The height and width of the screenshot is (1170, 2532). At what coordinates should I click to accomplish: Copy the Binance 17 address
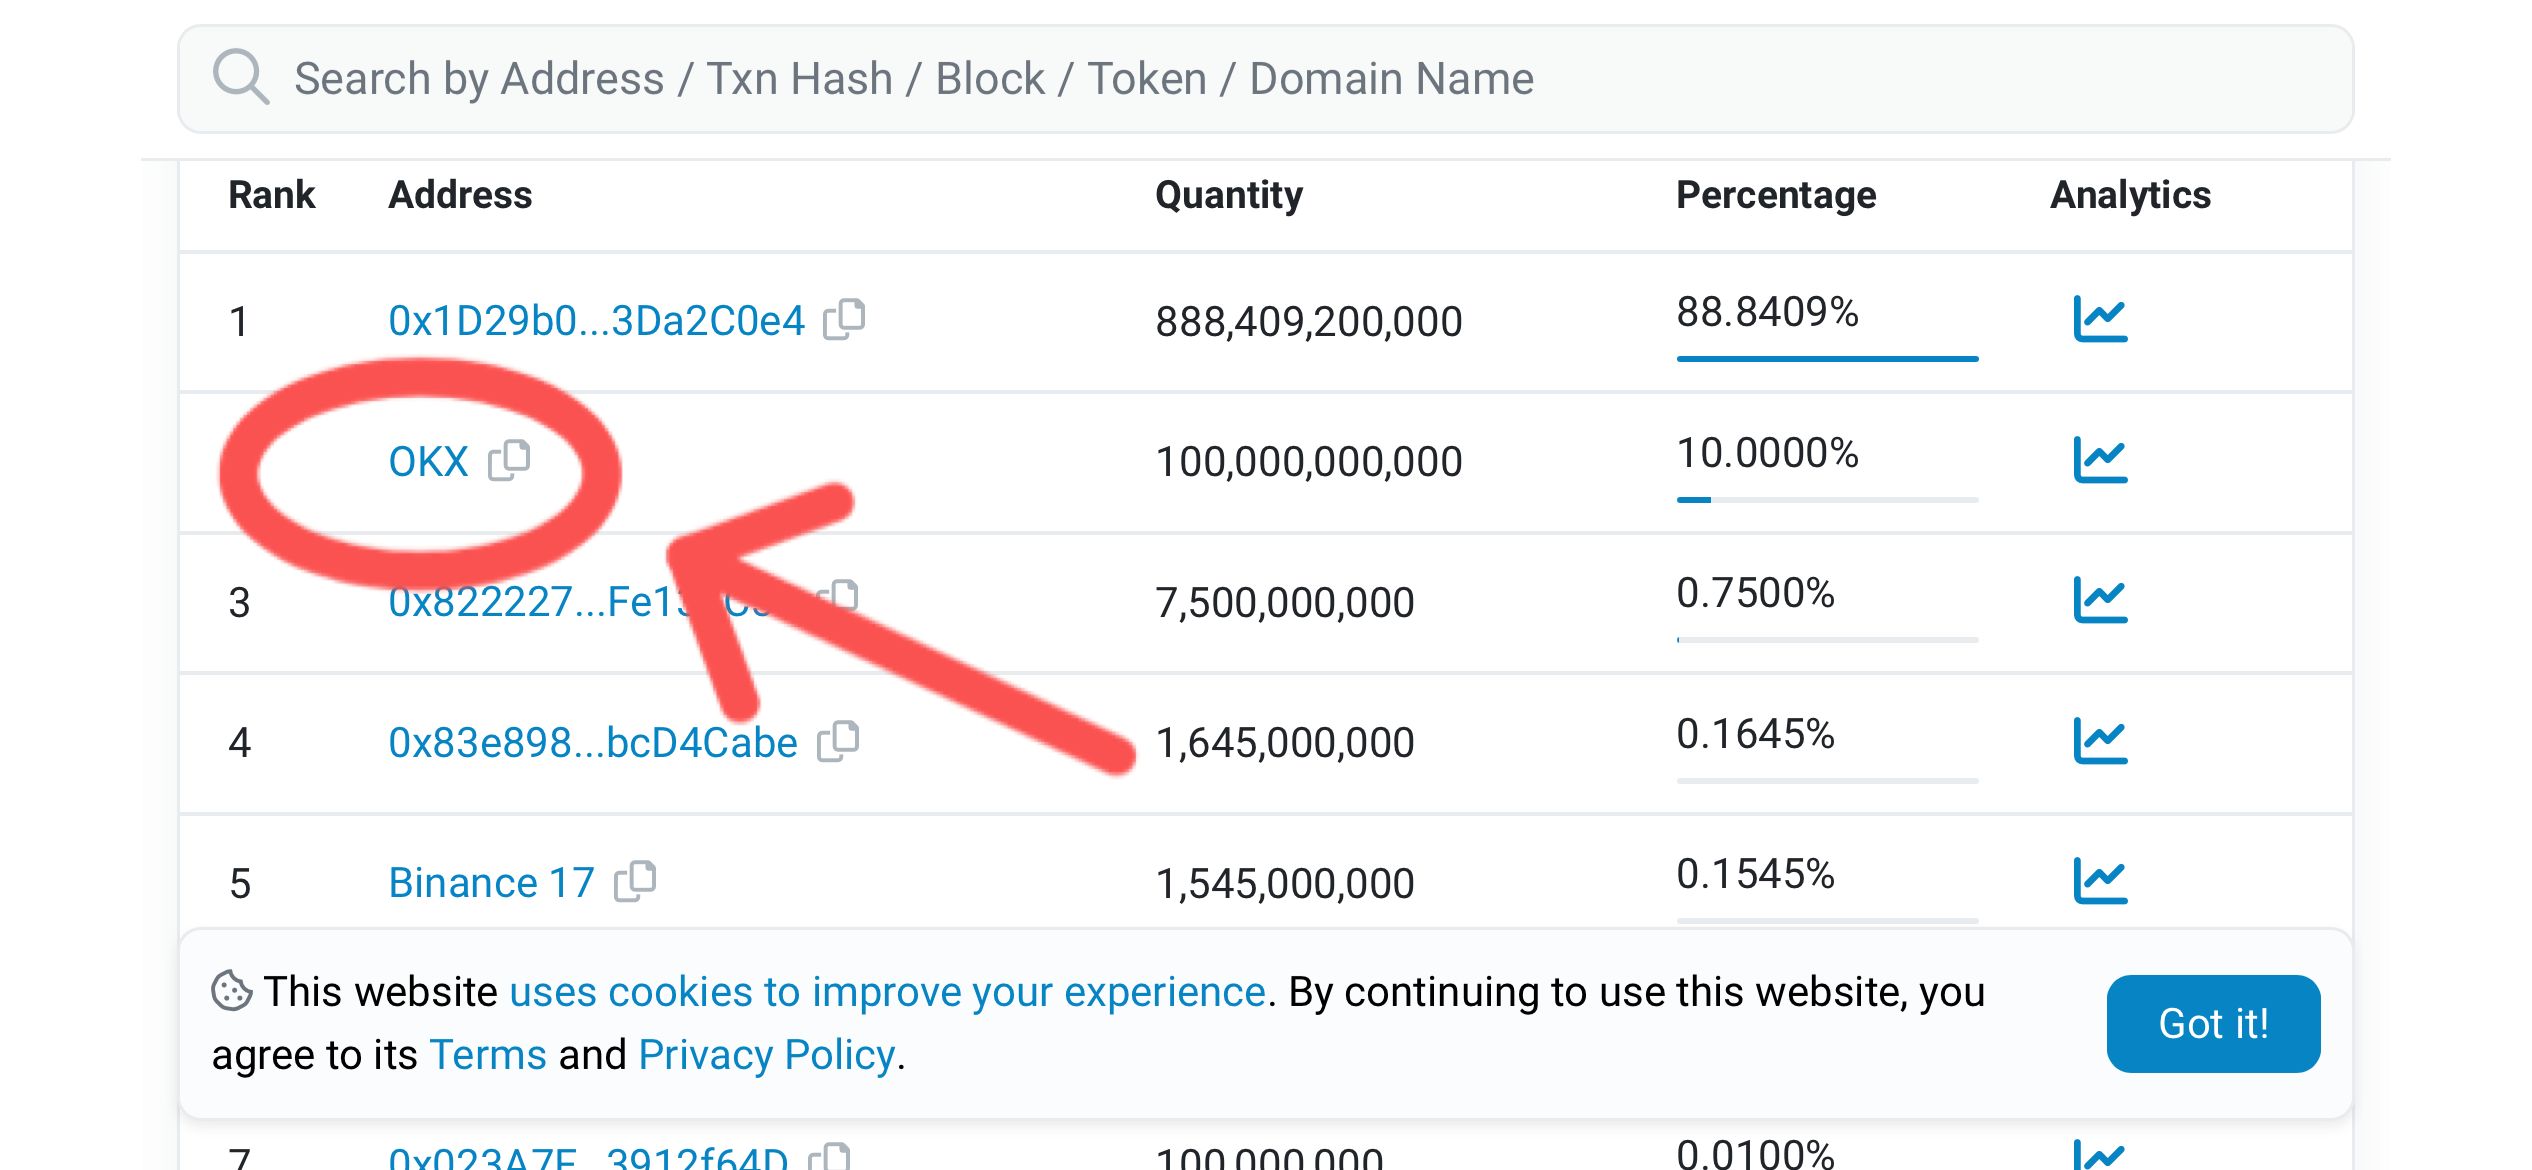coord(636,881)
